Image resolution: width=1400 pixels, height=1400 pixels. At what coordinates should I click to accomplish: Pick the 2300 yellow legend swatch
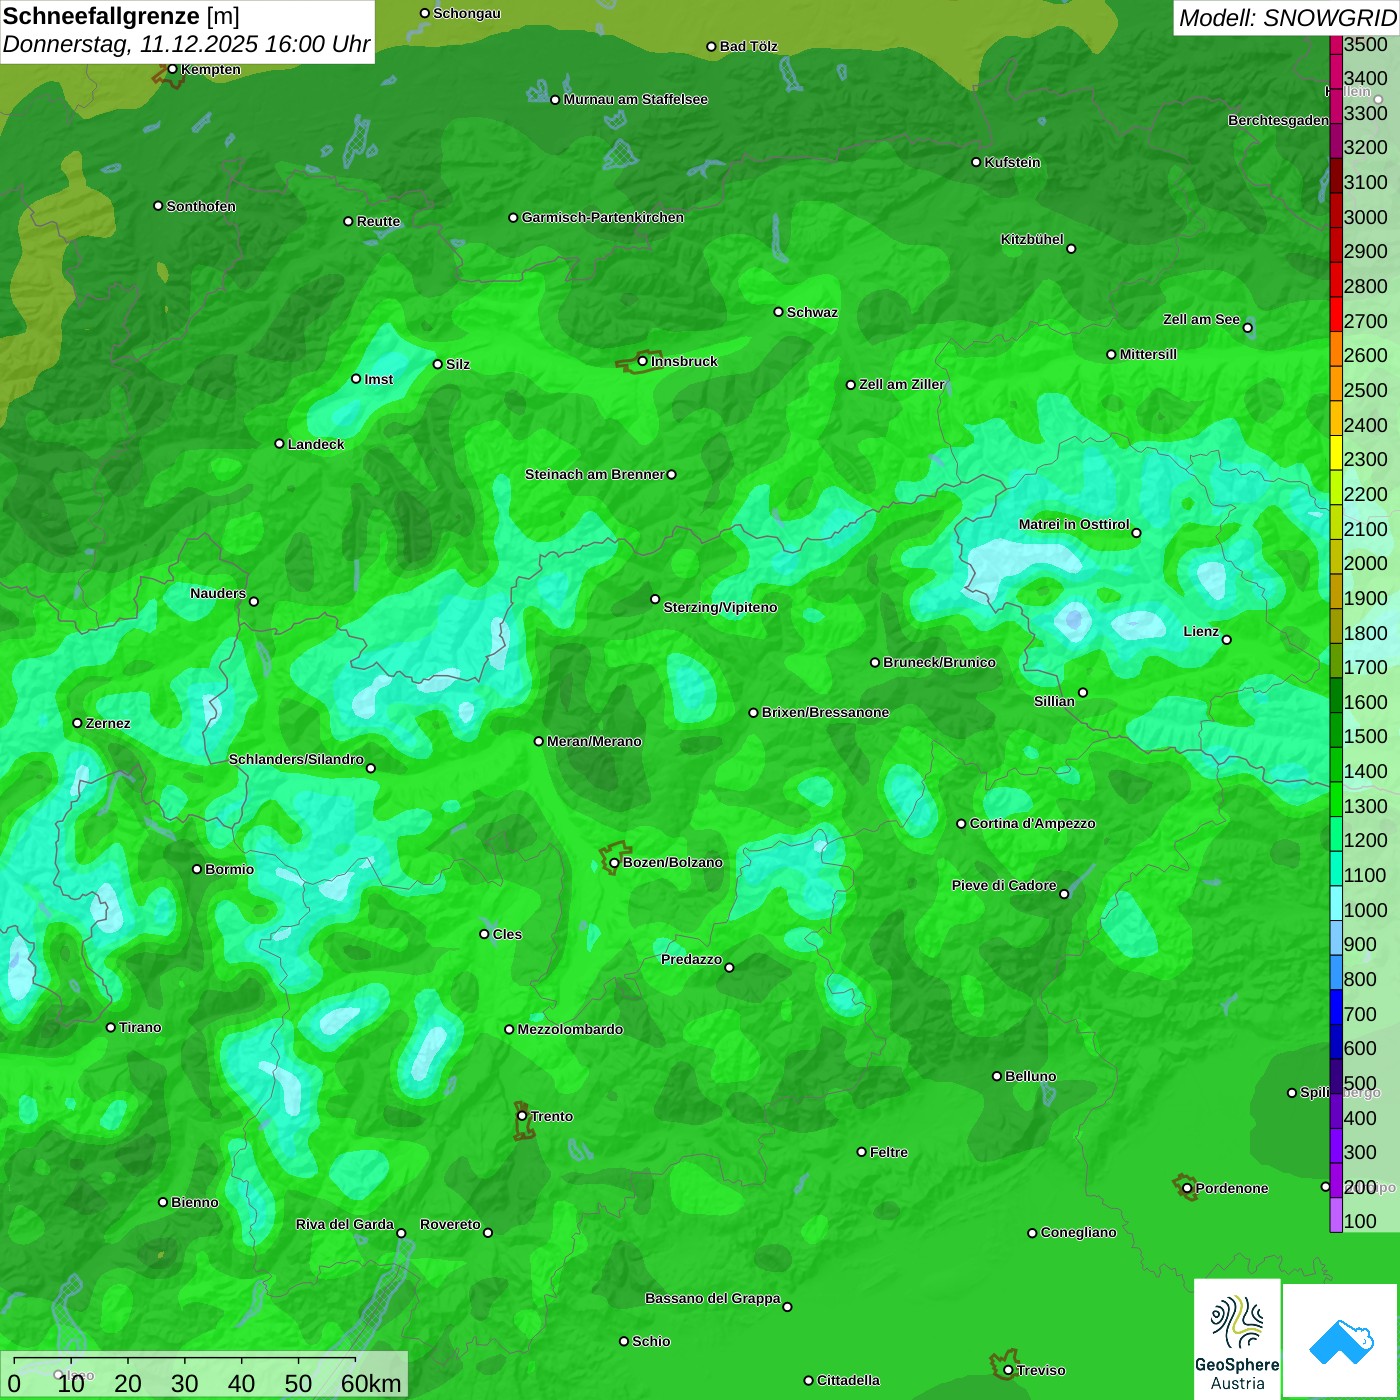[x=1336, y=453]
